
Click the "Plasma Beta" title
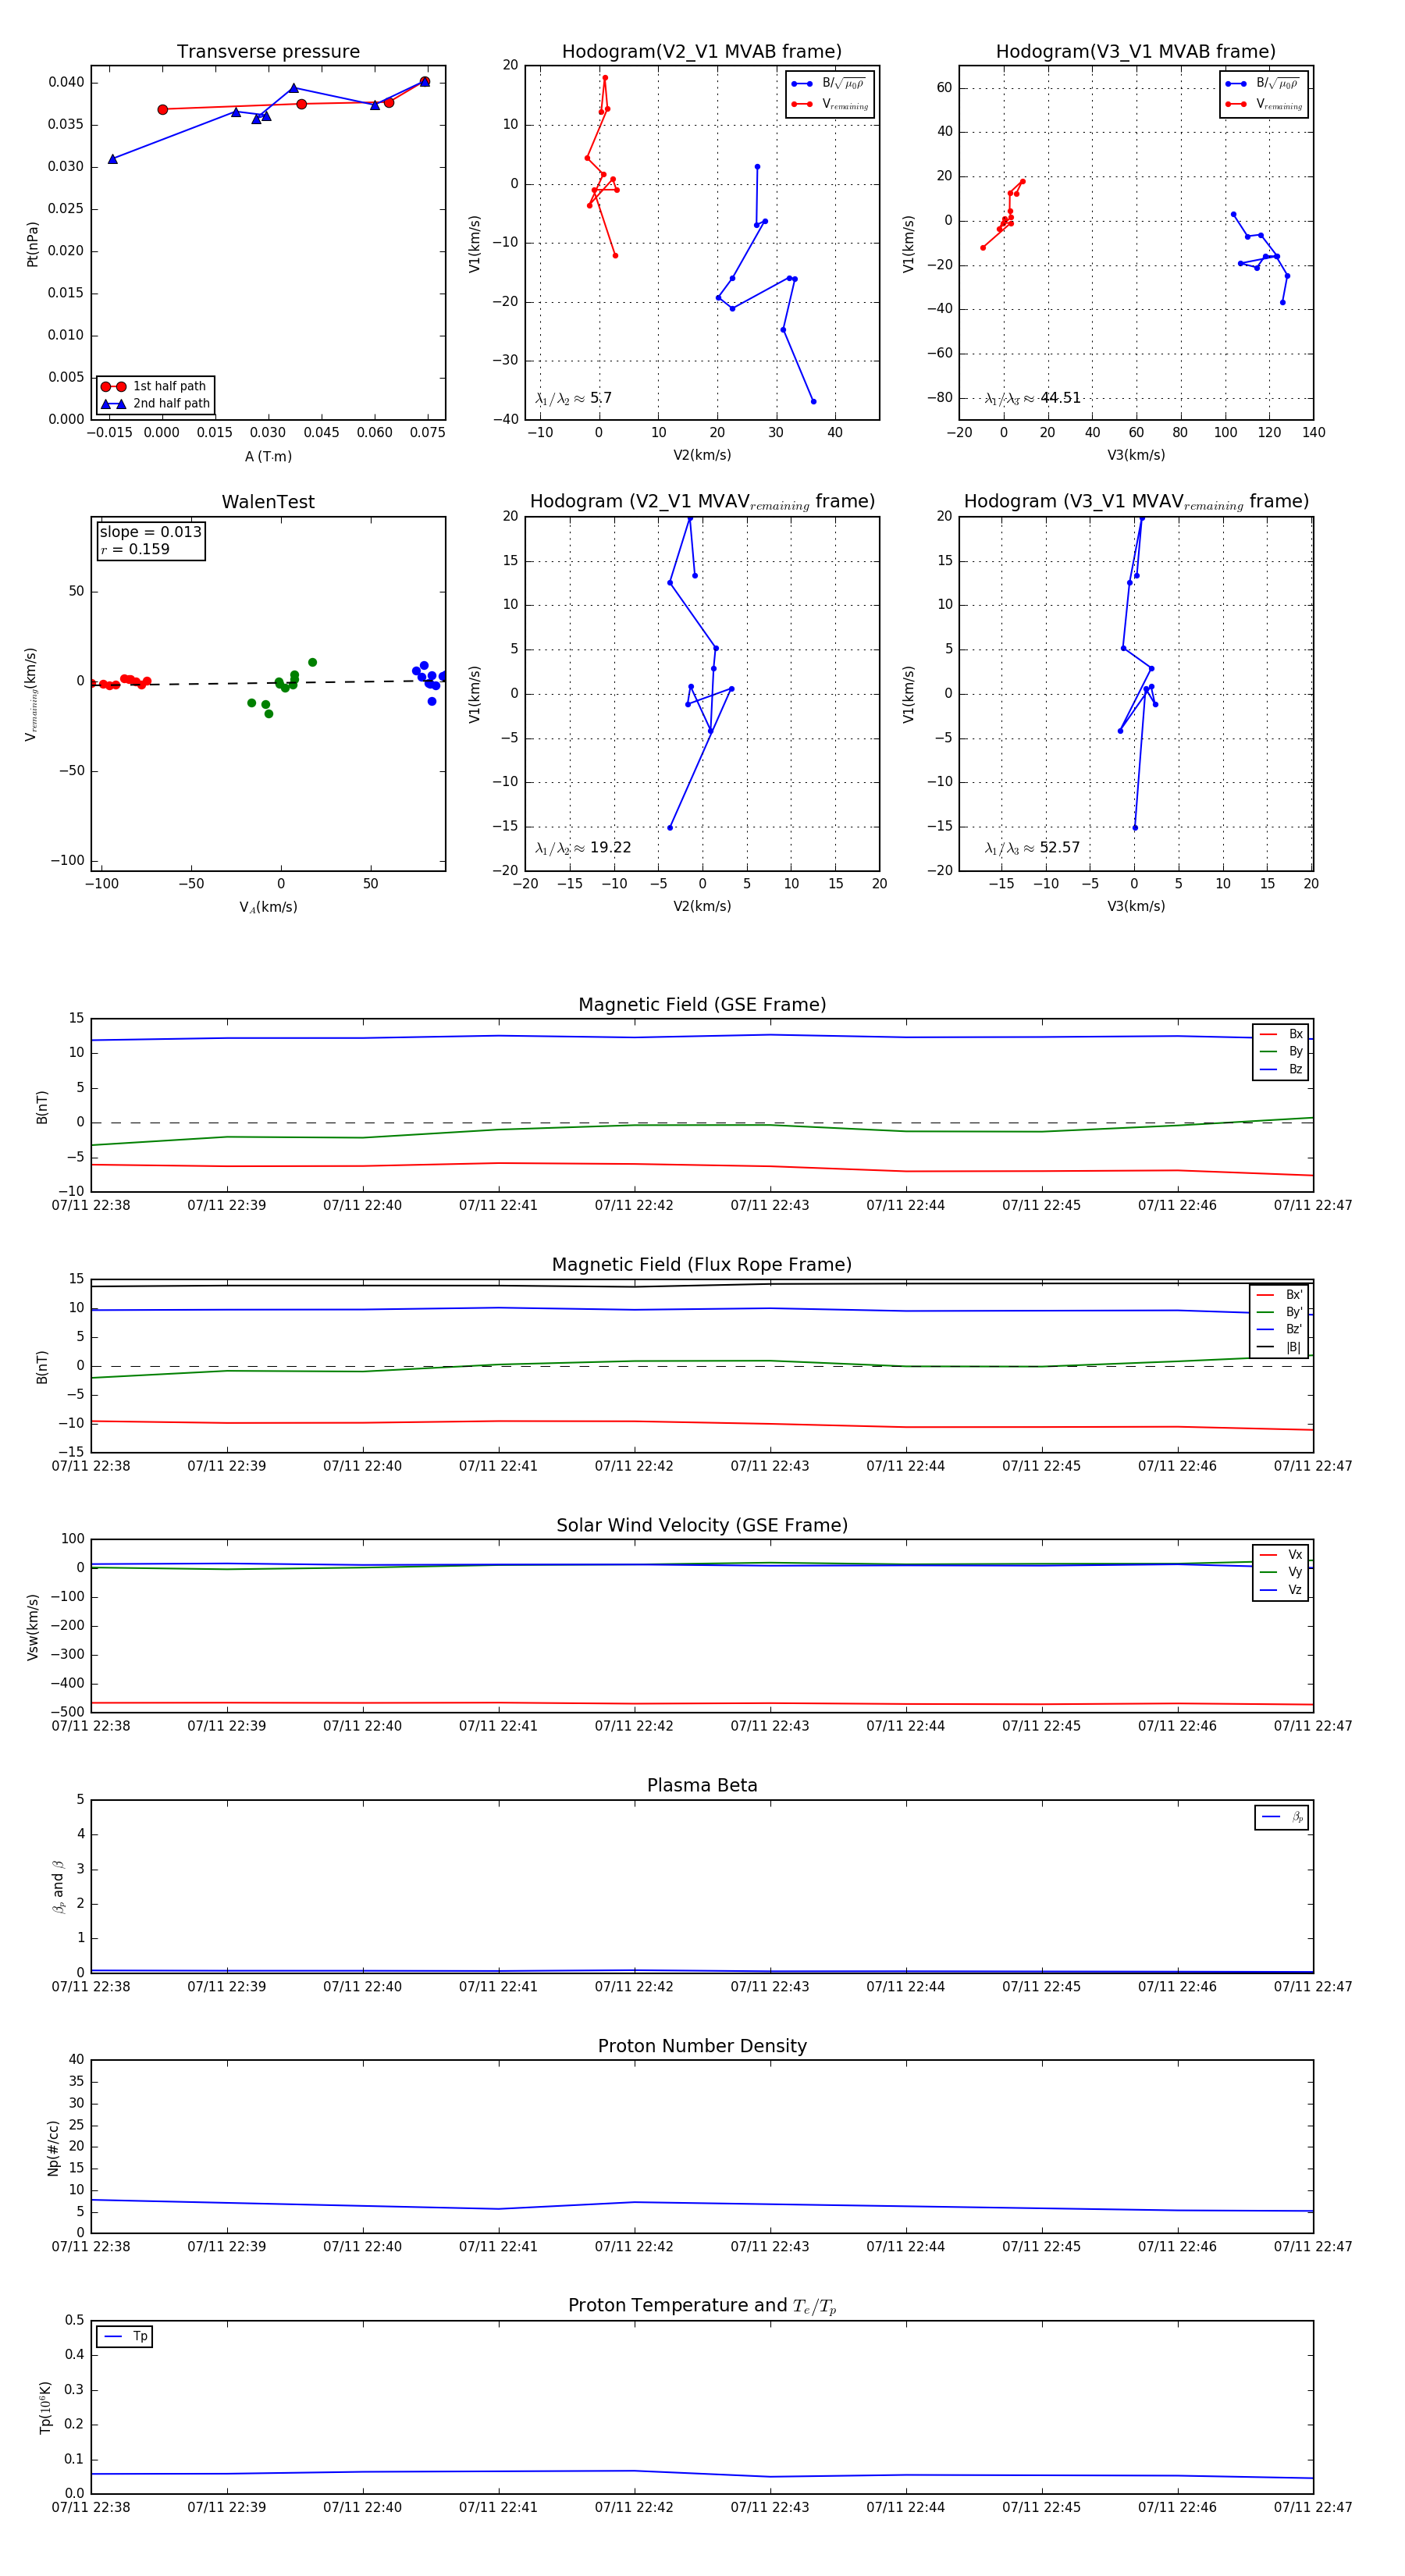point(702,1785)
